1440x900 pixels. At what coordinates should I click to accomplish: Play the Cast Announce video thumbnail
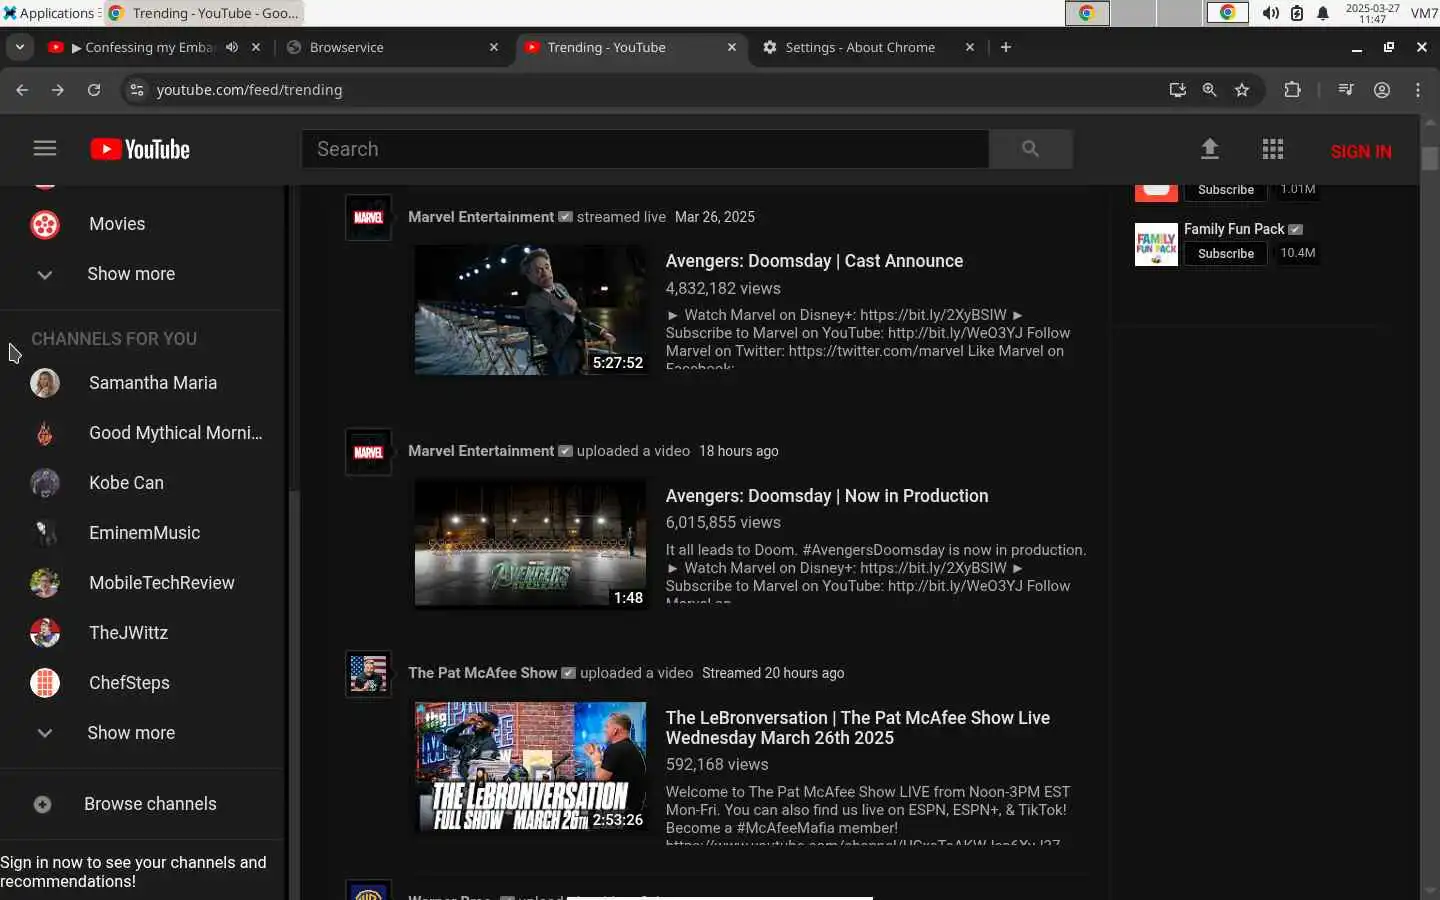(x=531, y=310)
